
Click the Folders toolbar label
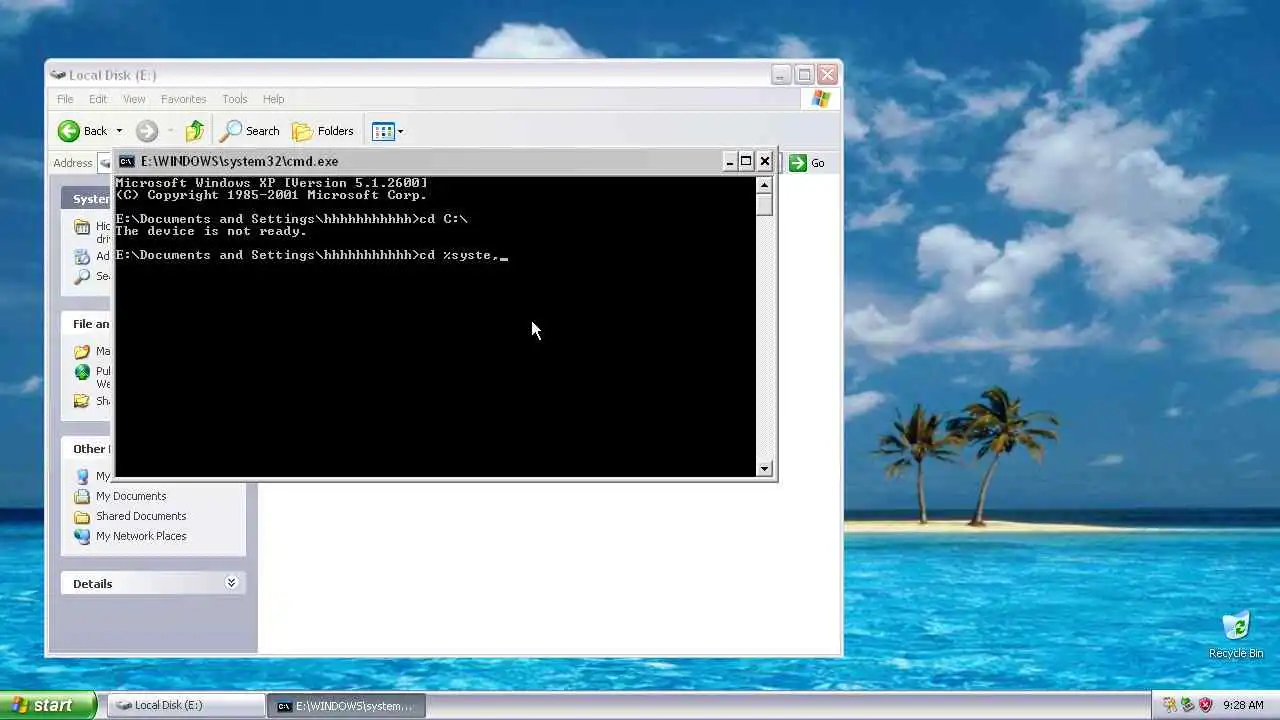tap(335, 131)
